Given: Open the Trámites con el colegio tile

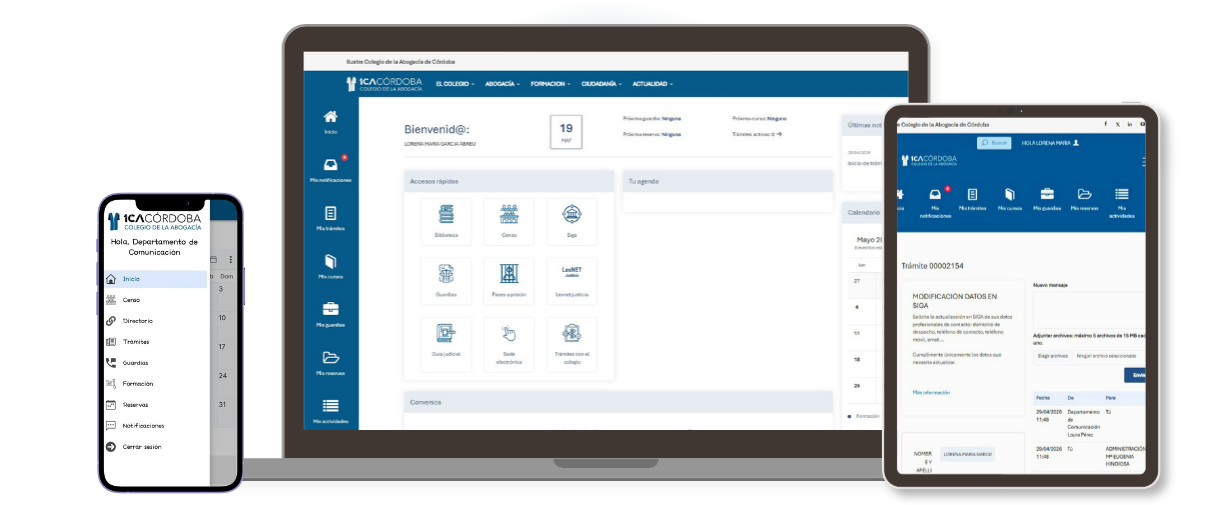Looking at the screenshot, I should point(571,343).
